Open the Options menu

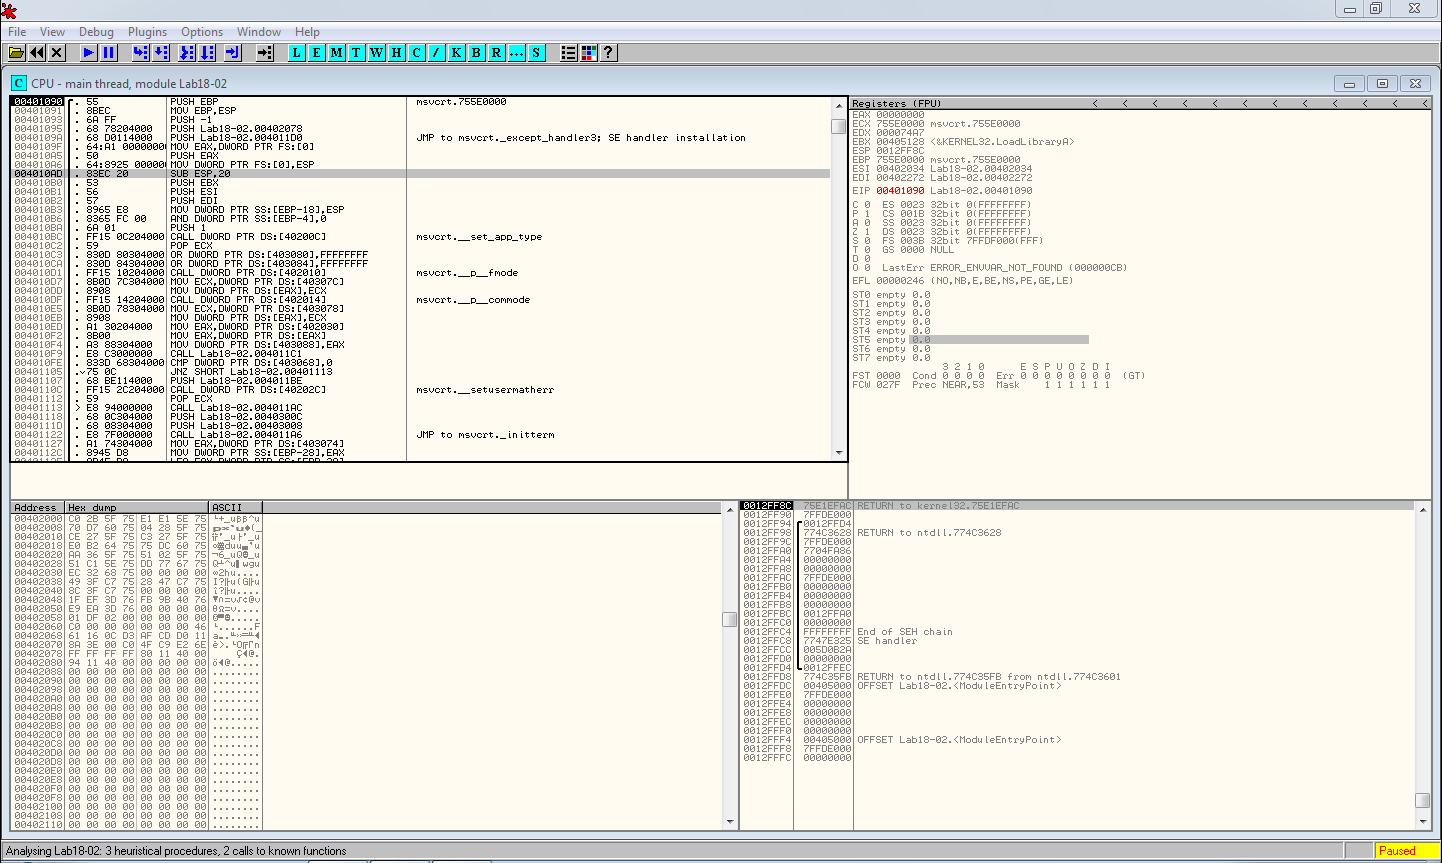202,32
